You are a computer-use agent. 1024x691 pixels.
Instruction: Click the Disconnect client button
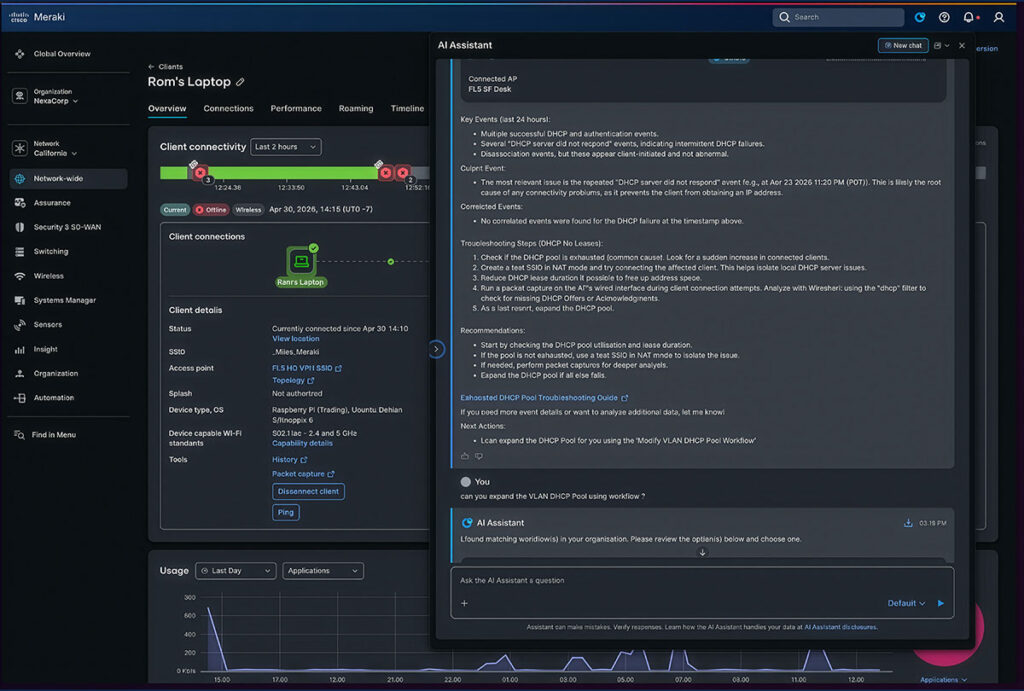click(308, 492)
